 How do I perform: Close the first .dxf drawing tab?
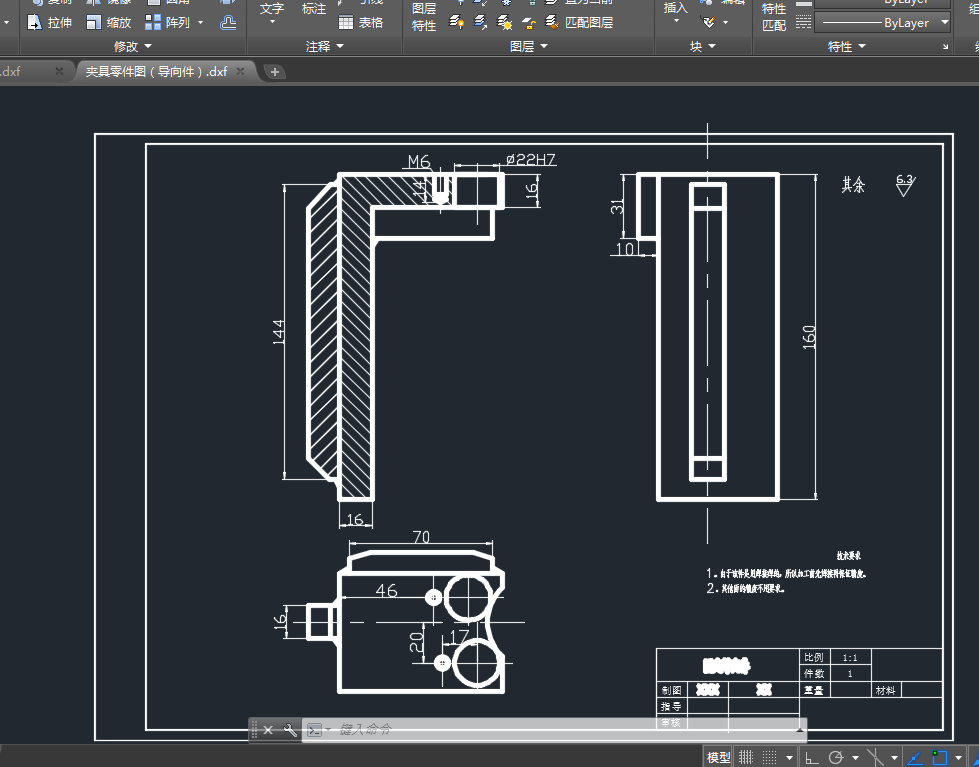pos(59,71)
